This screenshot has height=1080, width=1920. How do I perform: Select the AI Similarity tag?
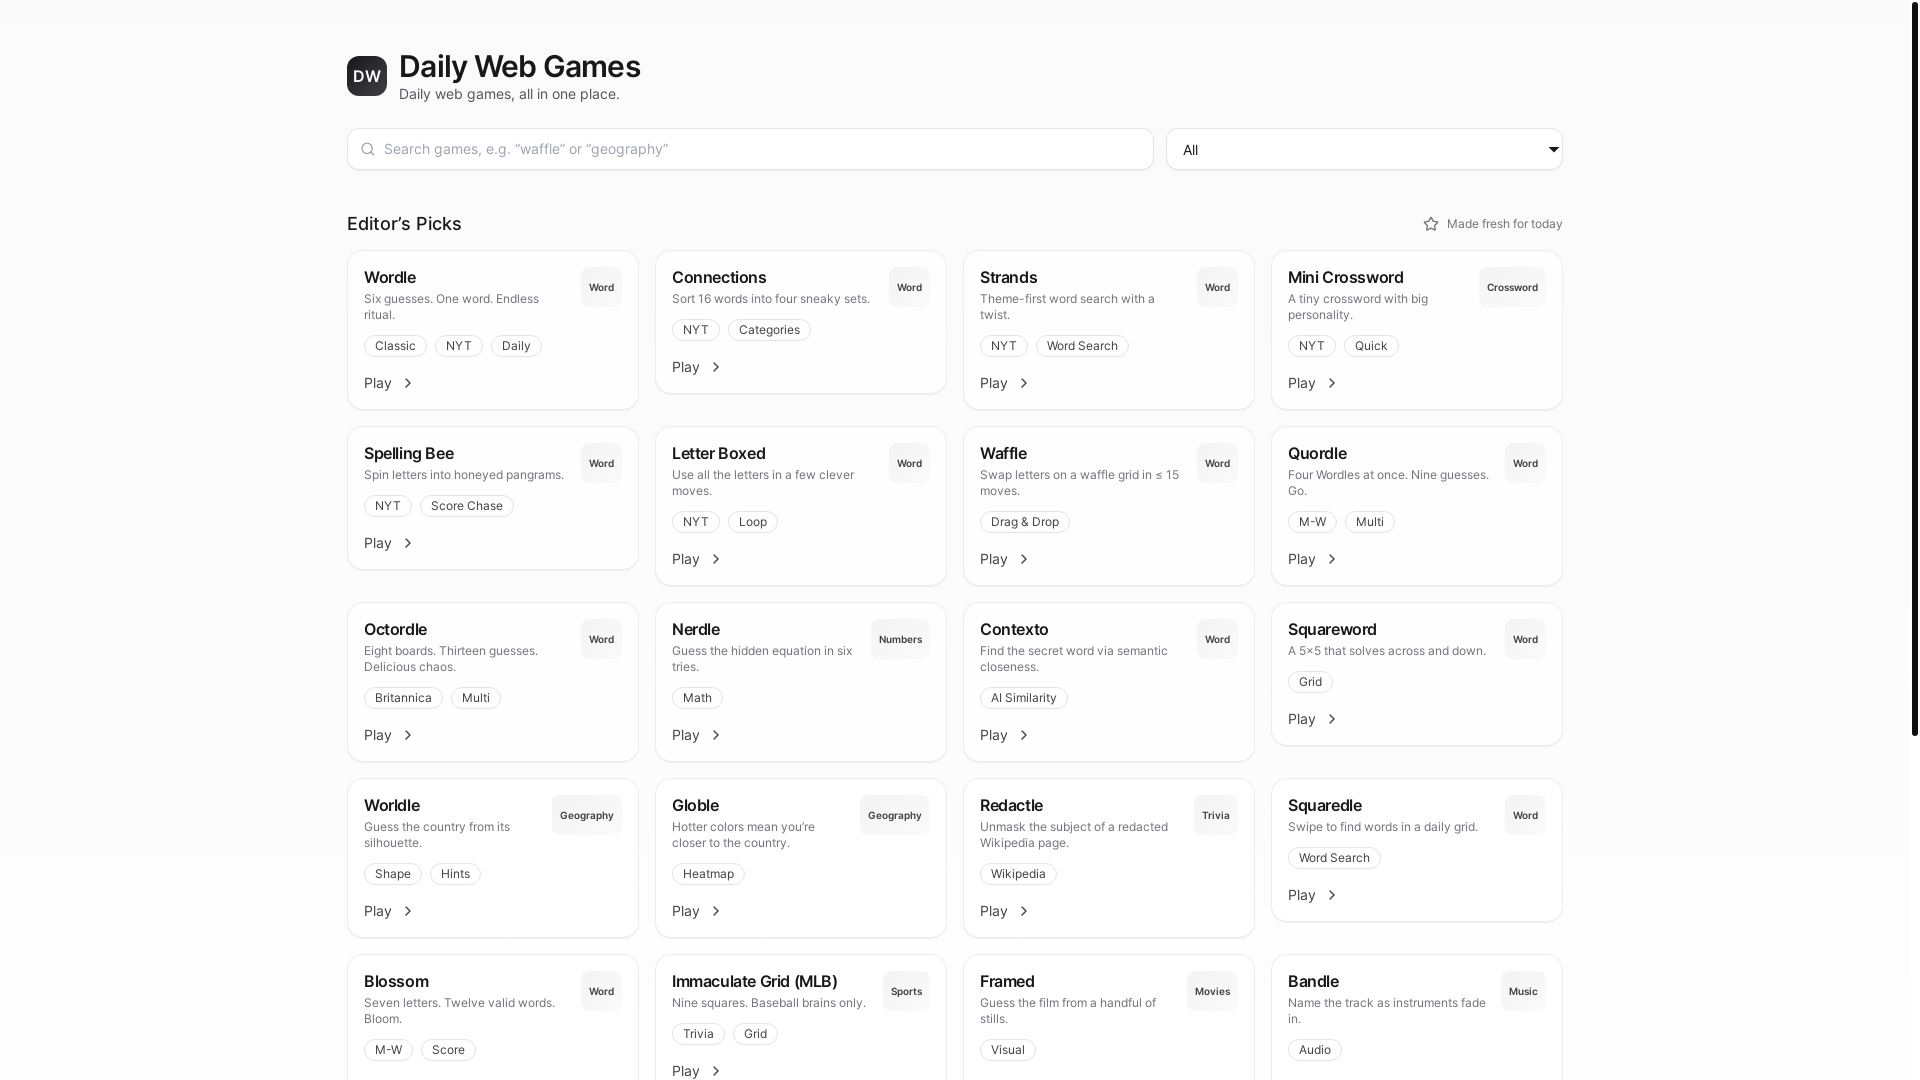pos(1024,698)
